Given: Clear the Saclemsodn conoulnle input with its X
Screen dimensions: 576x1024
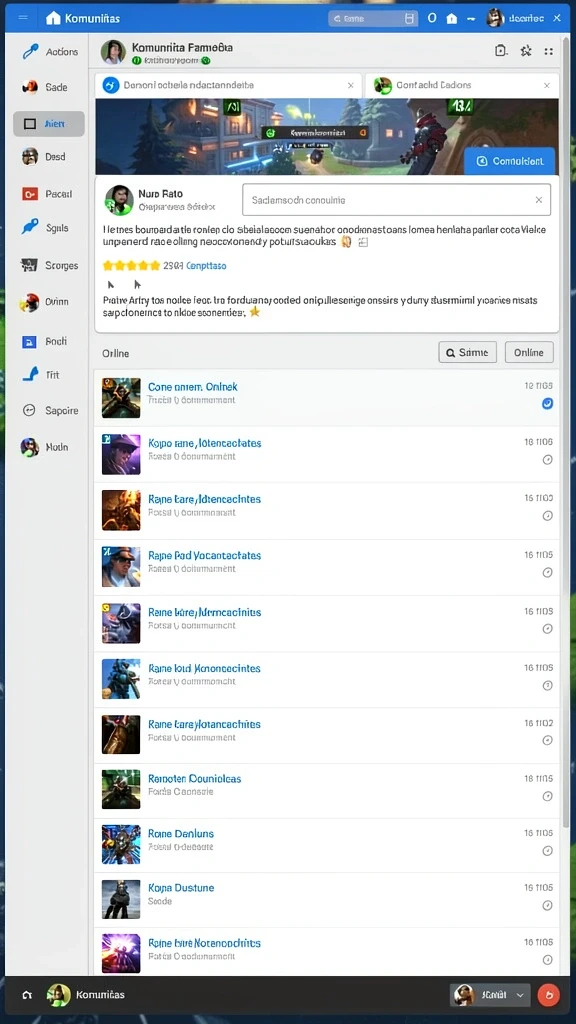Looking at the screenshot, I should coord(539,200).
